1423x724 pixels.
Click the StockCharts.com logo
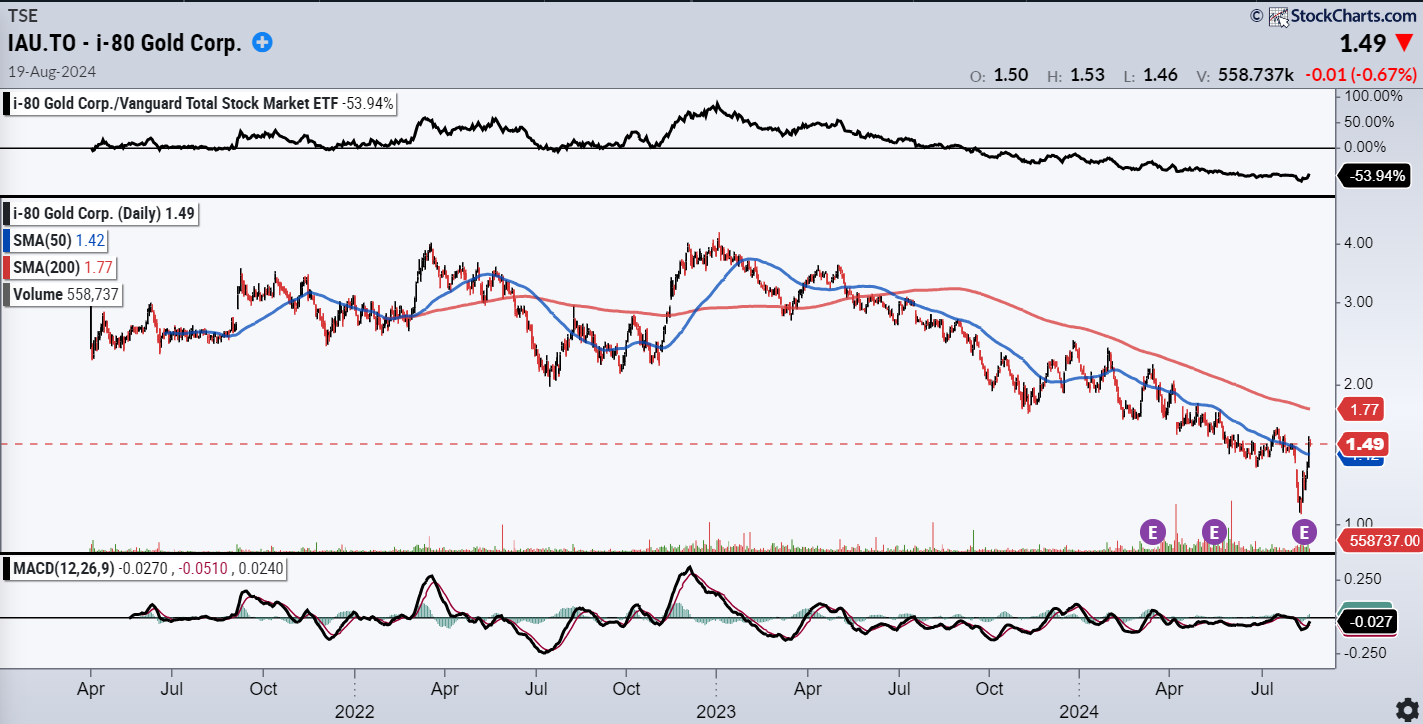point(1343,15)
